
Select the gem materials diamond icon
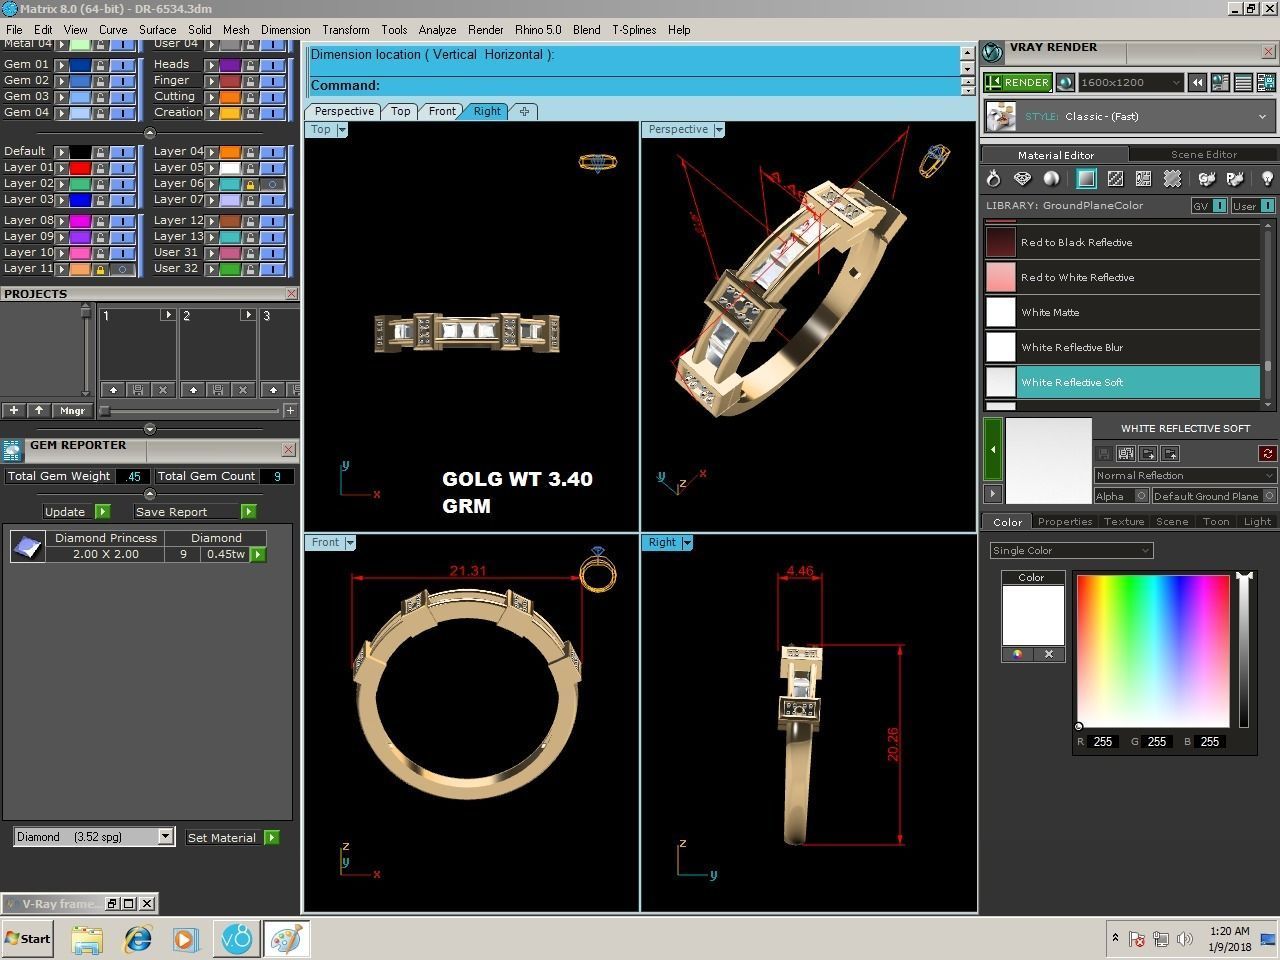[x=1022, y=179]
